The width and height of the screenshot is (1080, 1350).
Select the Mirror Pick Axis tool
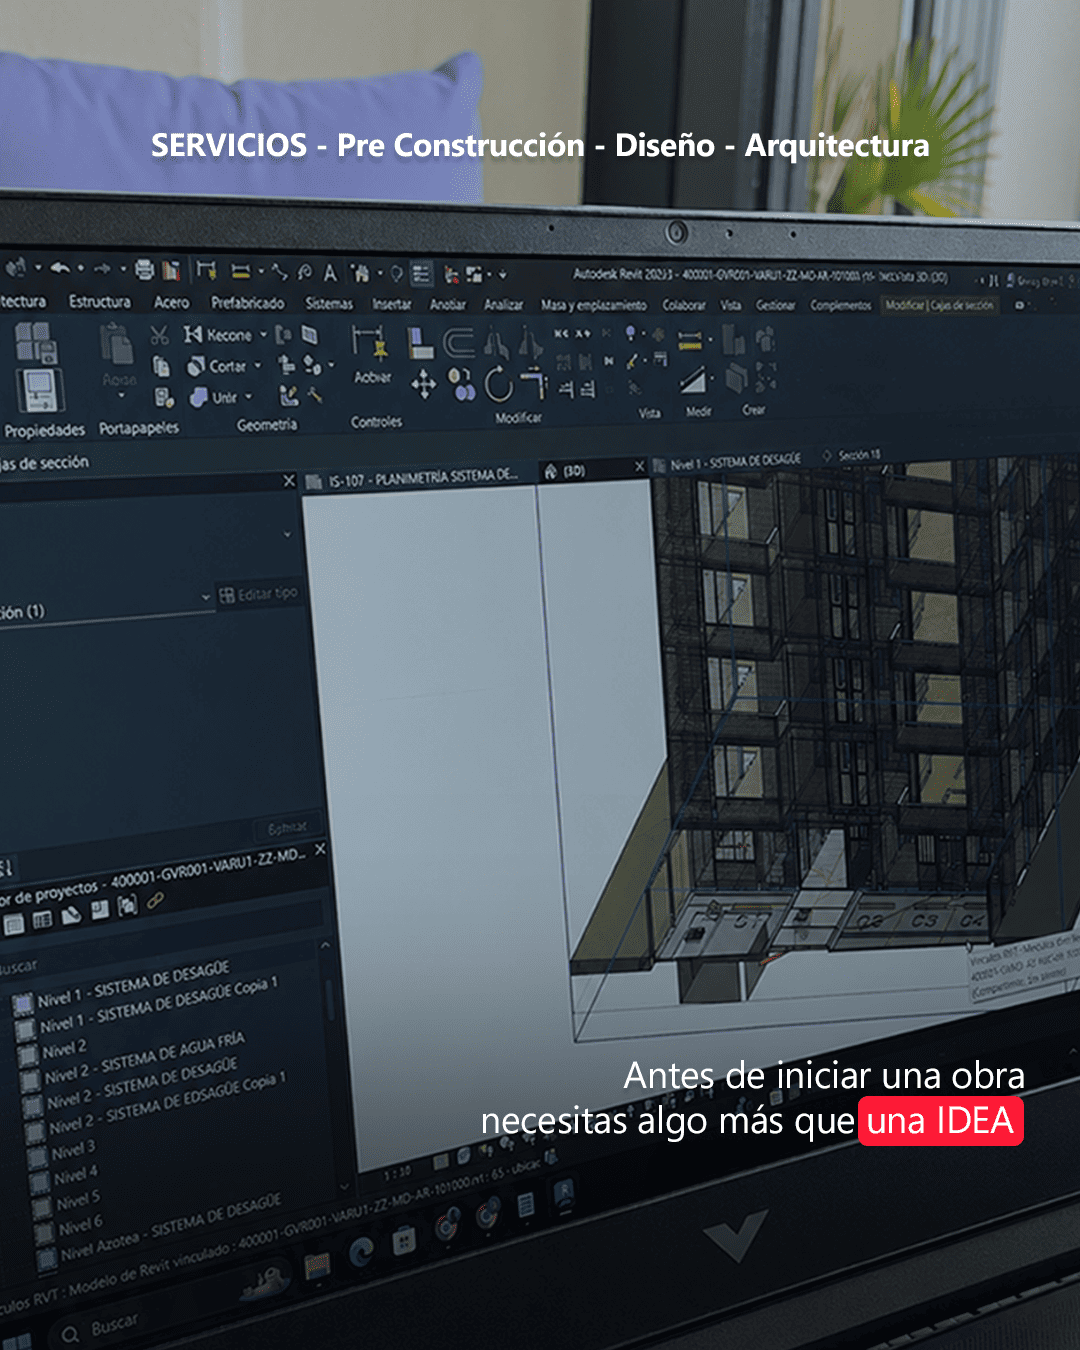[x=497, y=344]
